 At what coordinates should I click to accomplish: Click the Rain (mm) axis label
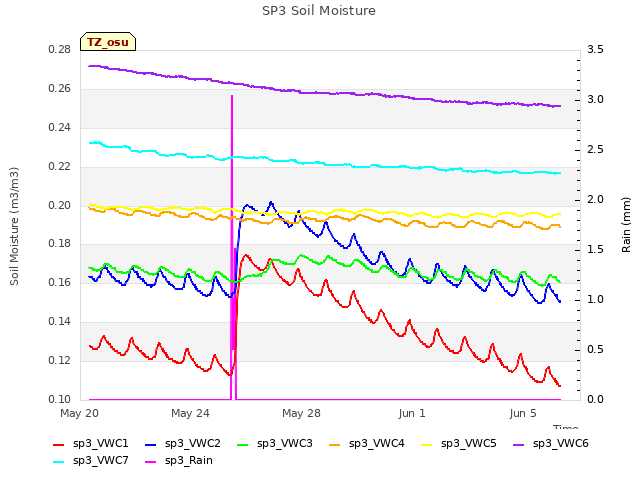coord(626,225)
